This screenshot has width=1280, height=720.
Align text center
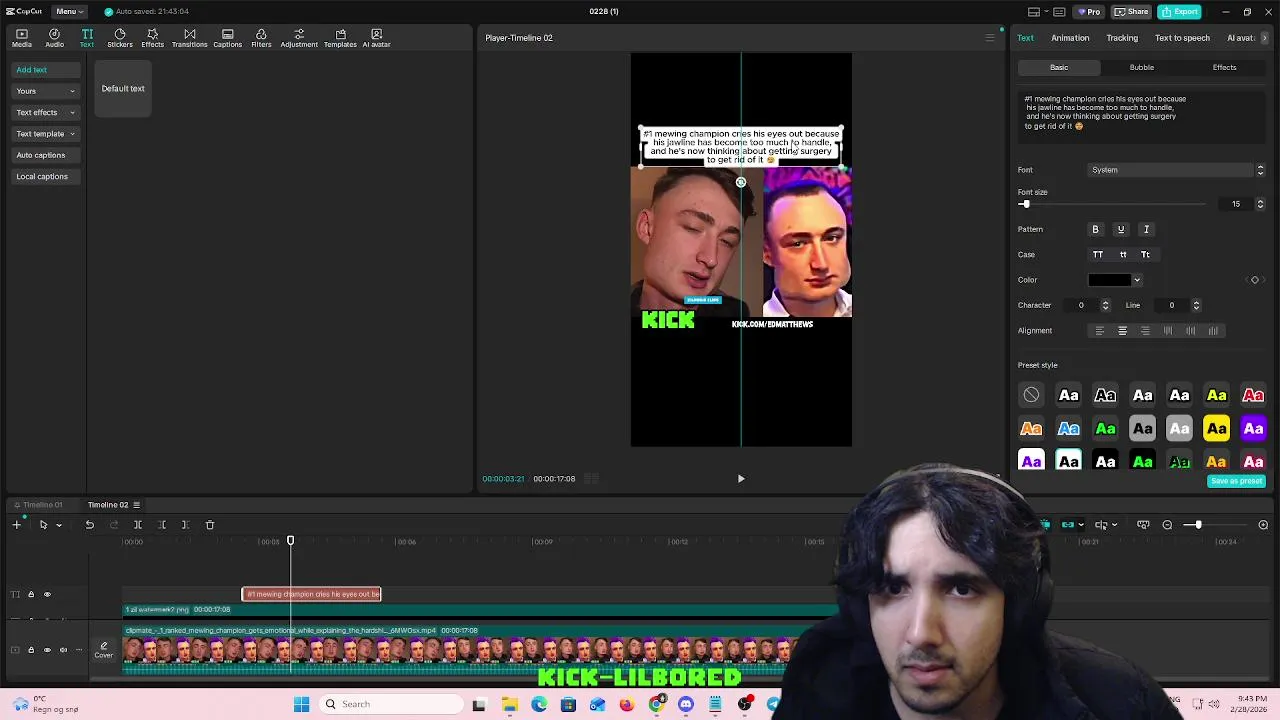coord(1122,331)
